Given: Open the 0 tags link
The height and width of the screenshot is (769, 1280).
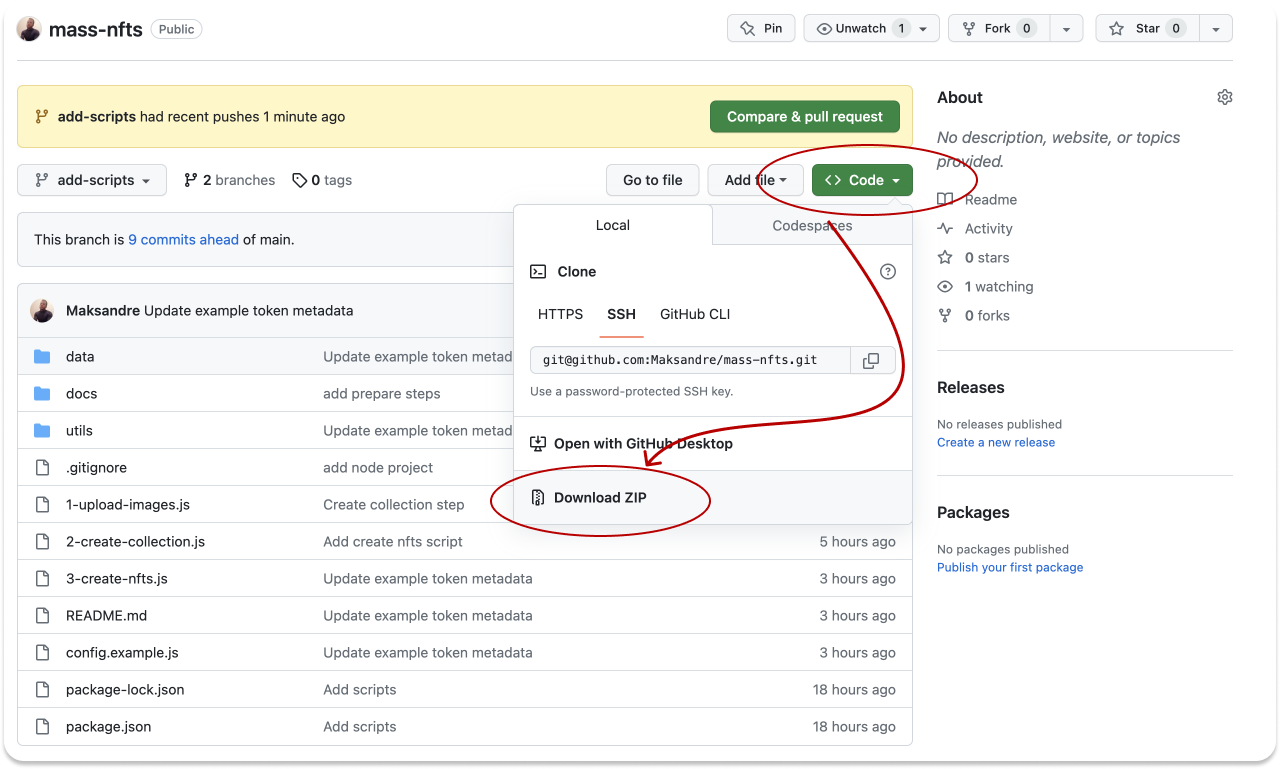Looking at the screenshot, I should pyautogui.click(x=322, y=180).
